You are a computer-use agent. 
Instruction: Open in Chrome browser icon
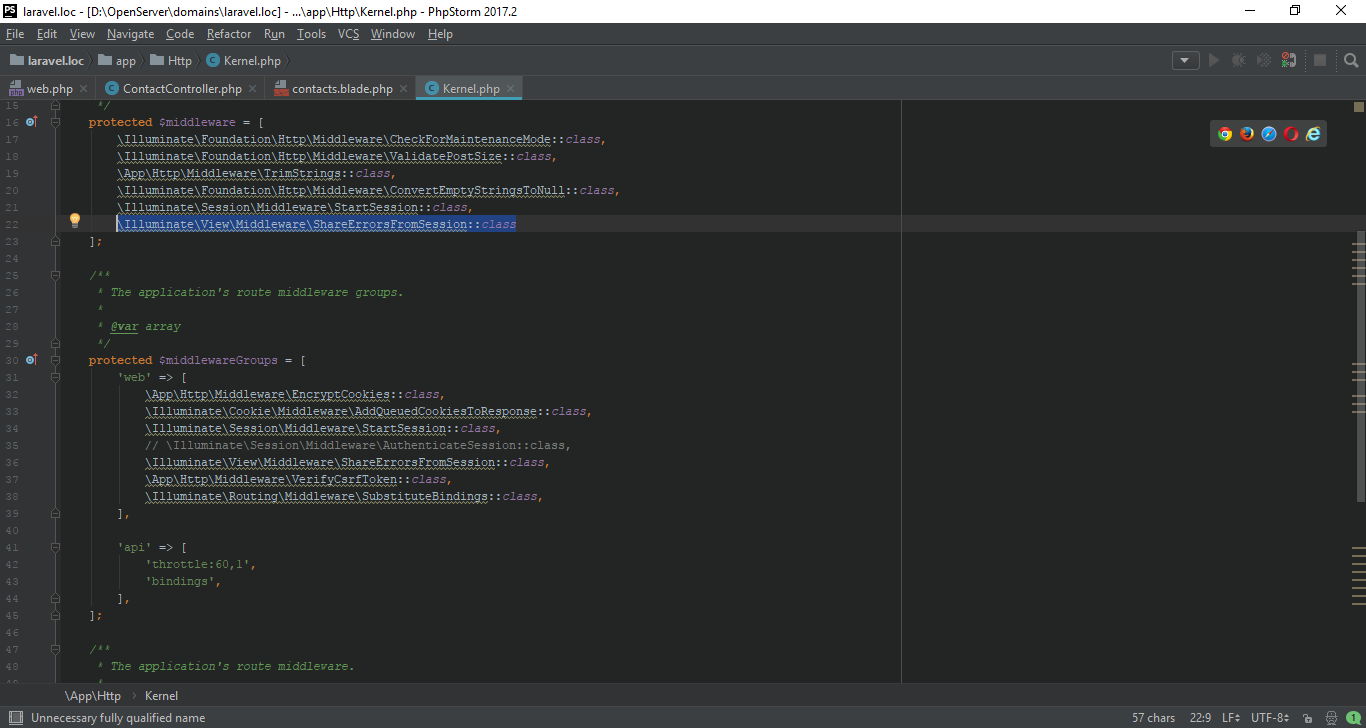point(1225,134)
